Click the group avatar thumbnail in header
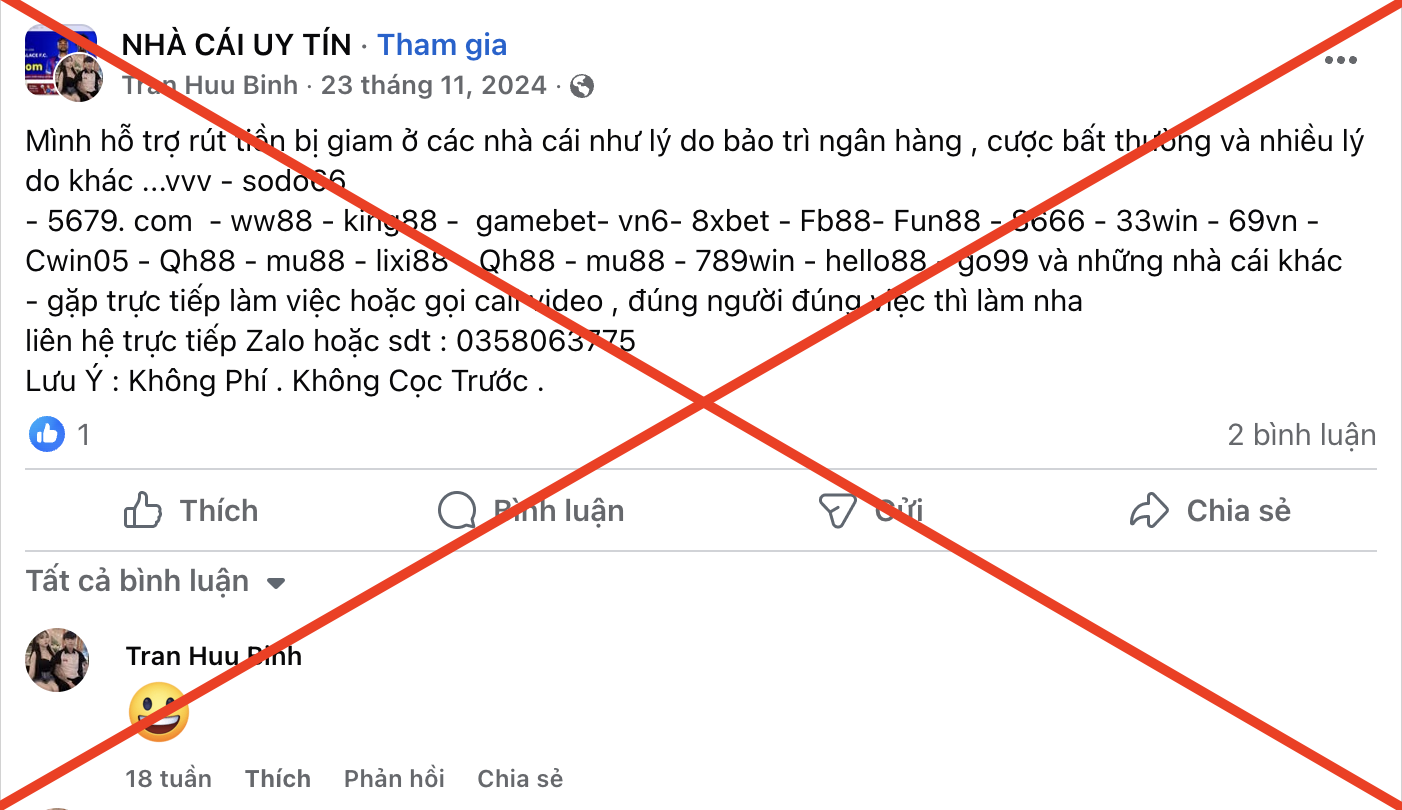 click(58, 58)
